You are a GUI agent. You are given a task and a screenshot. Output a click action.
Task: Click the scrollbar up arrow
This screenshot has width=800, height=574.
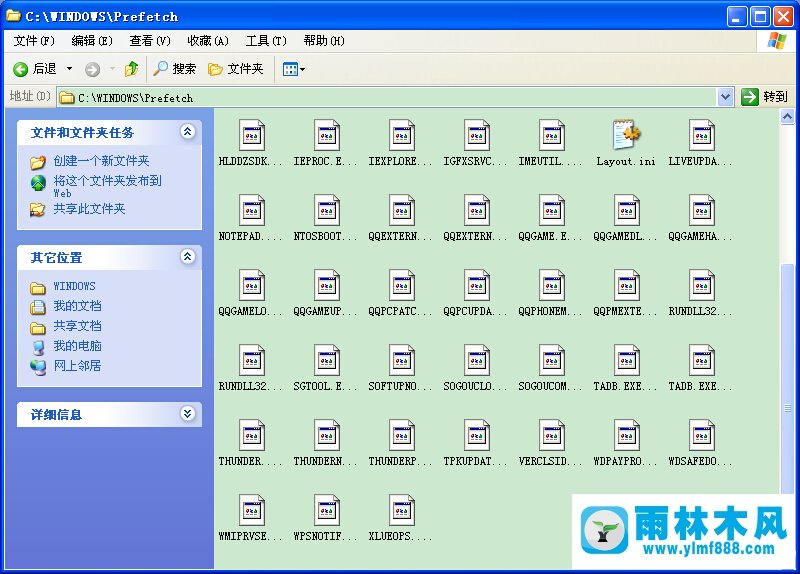(x=787, y=117)
